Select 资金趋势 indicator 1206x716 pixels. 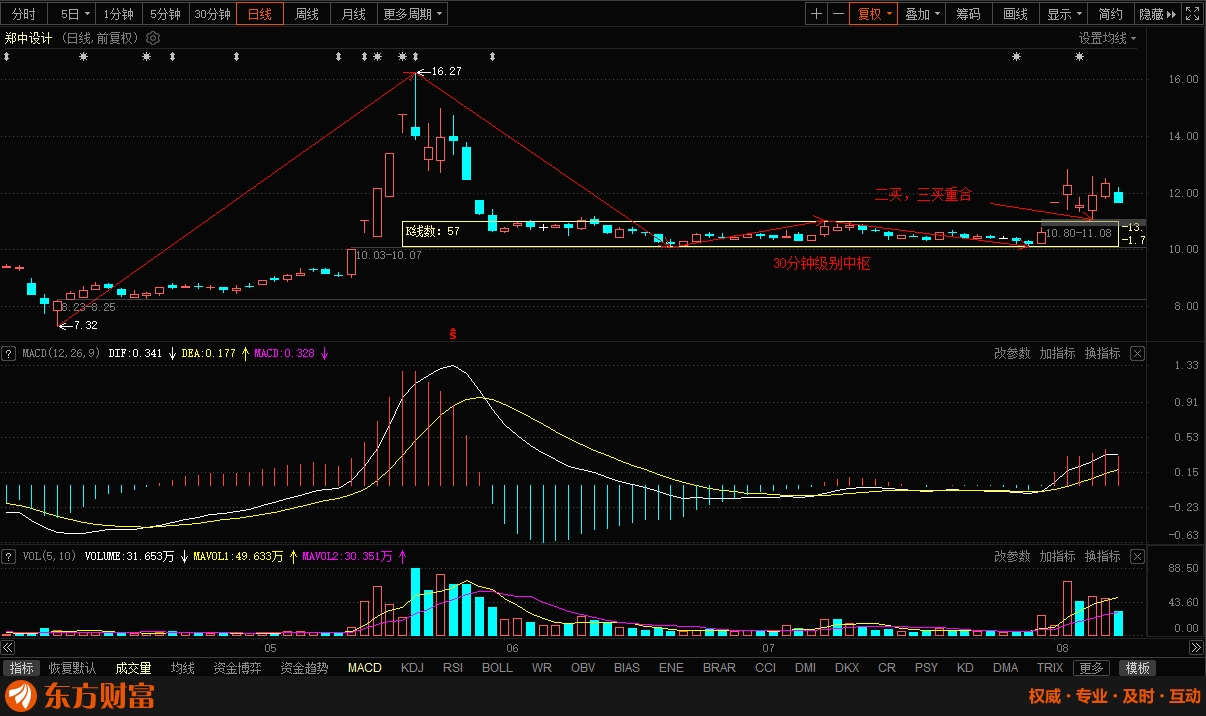[x=304, y=668]
